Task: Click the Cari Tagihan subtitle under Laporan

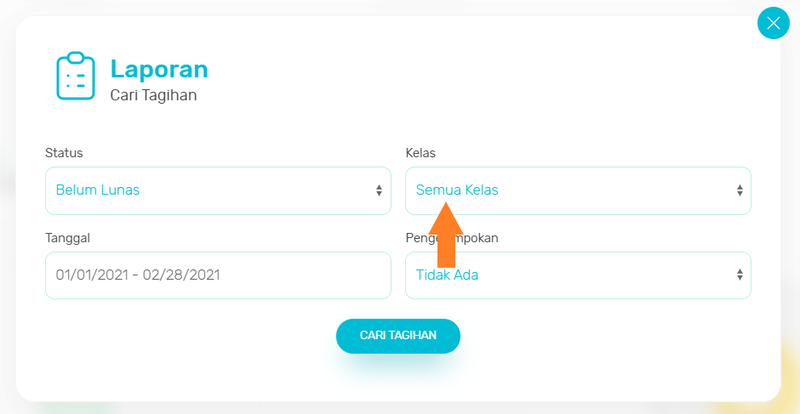Action: click(x=154, y=95)
